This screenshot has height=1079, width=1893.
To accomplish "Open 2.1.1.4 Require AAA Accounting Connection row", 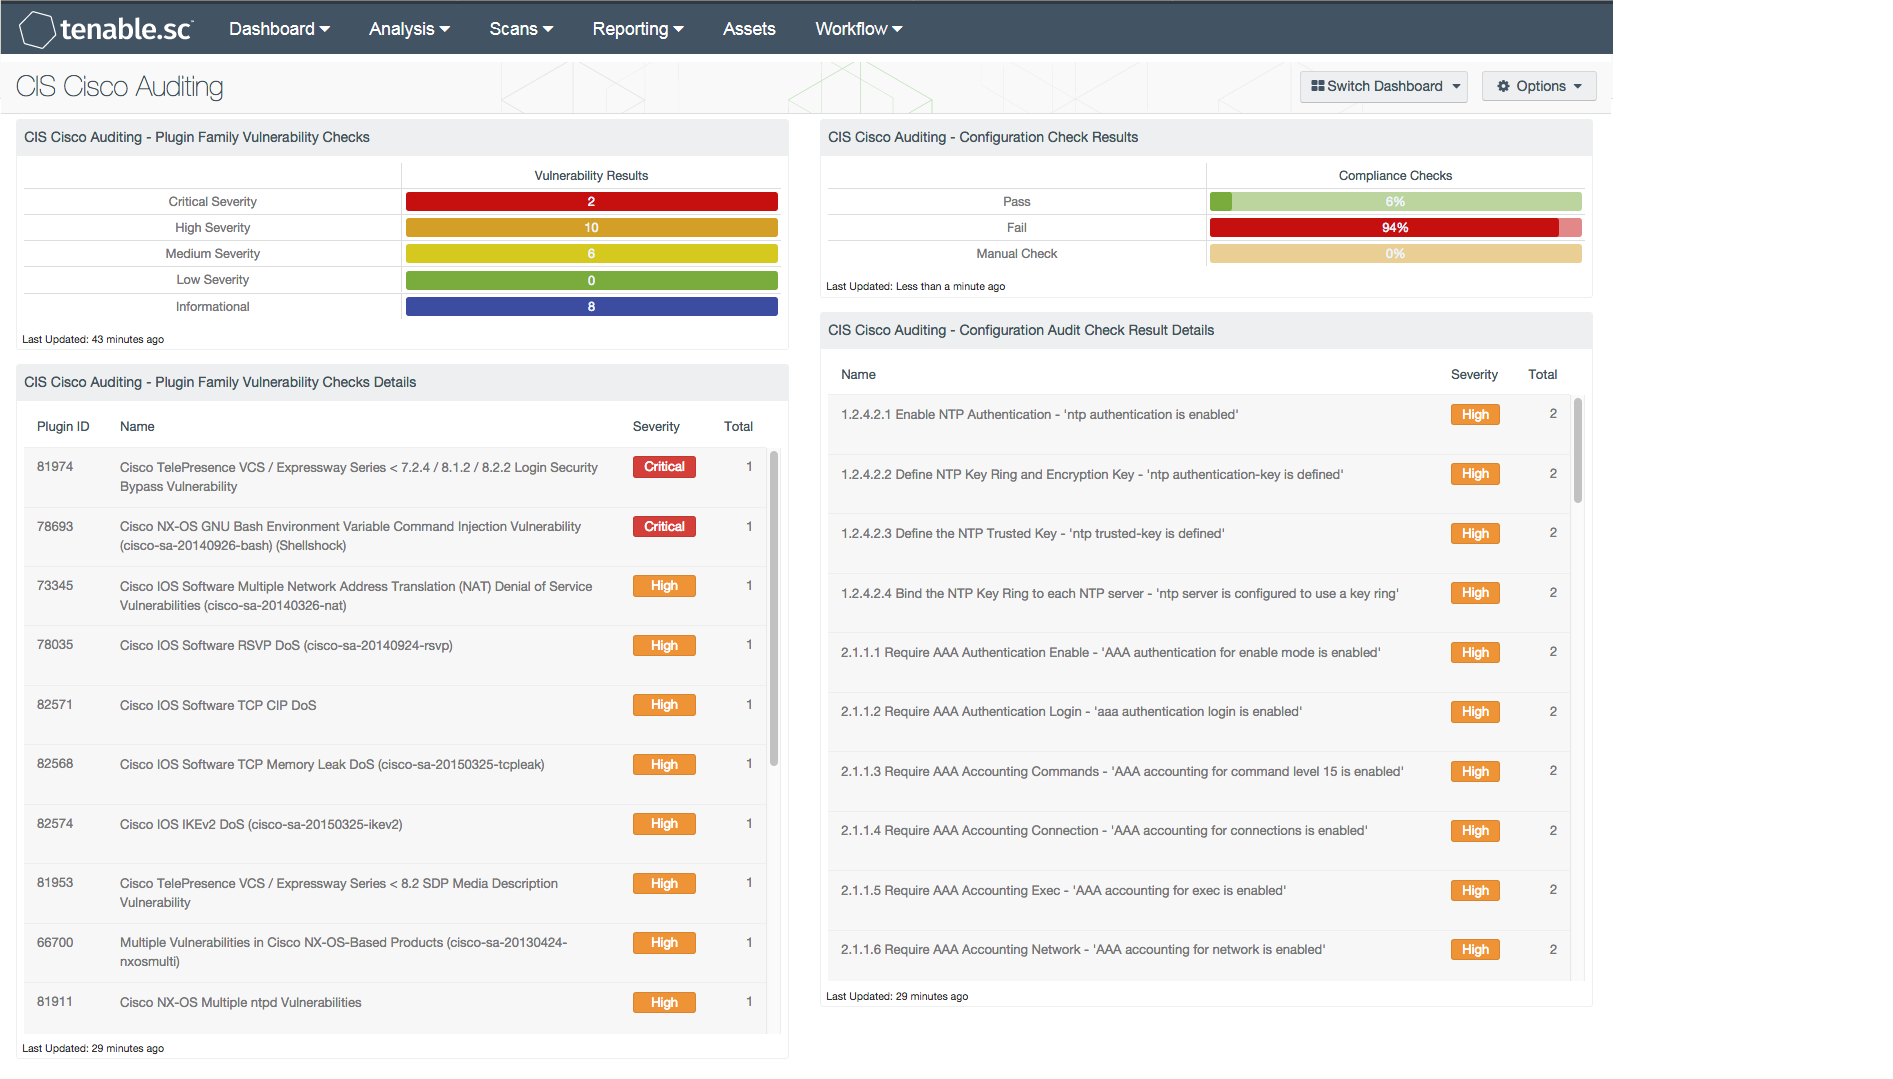I will pos(1198,841).
